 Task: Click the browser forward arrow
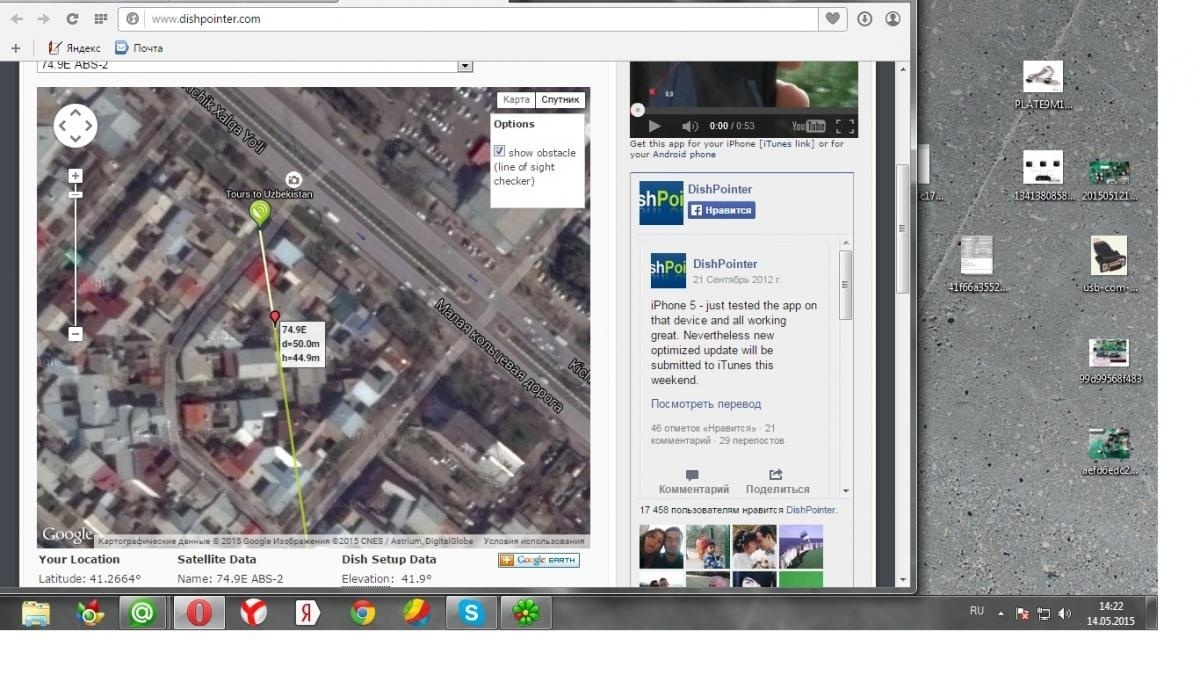(43, 19)
